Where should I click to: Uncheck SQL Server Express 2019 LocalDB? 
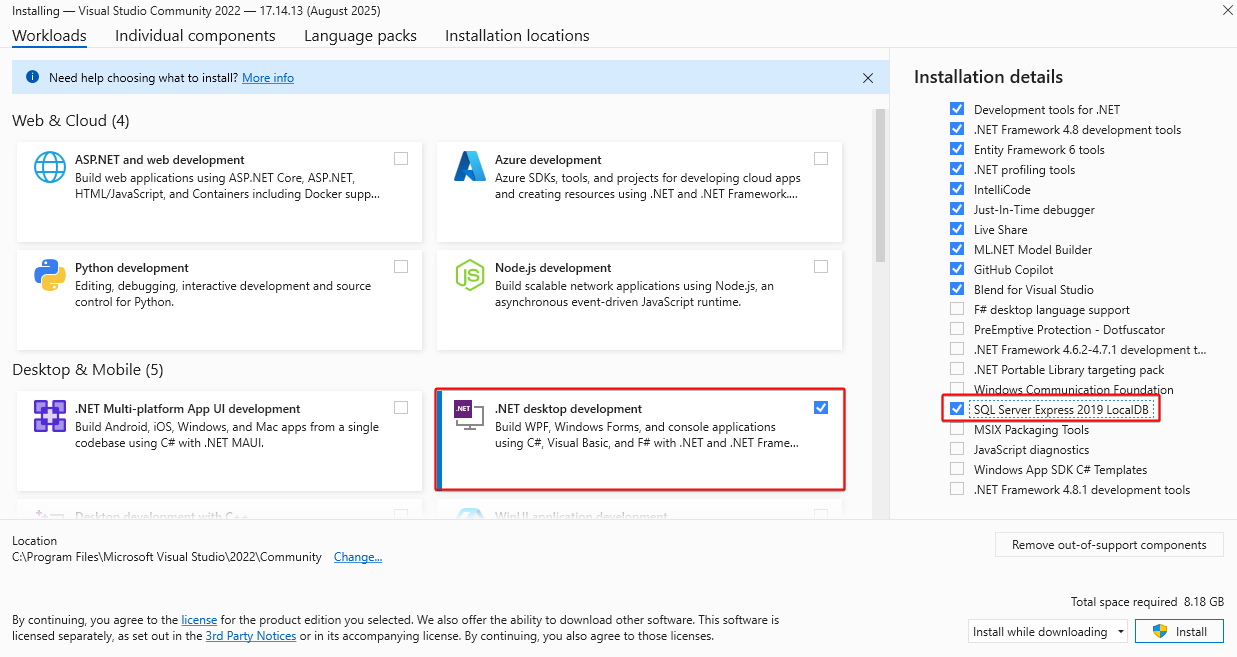(956, 408)
